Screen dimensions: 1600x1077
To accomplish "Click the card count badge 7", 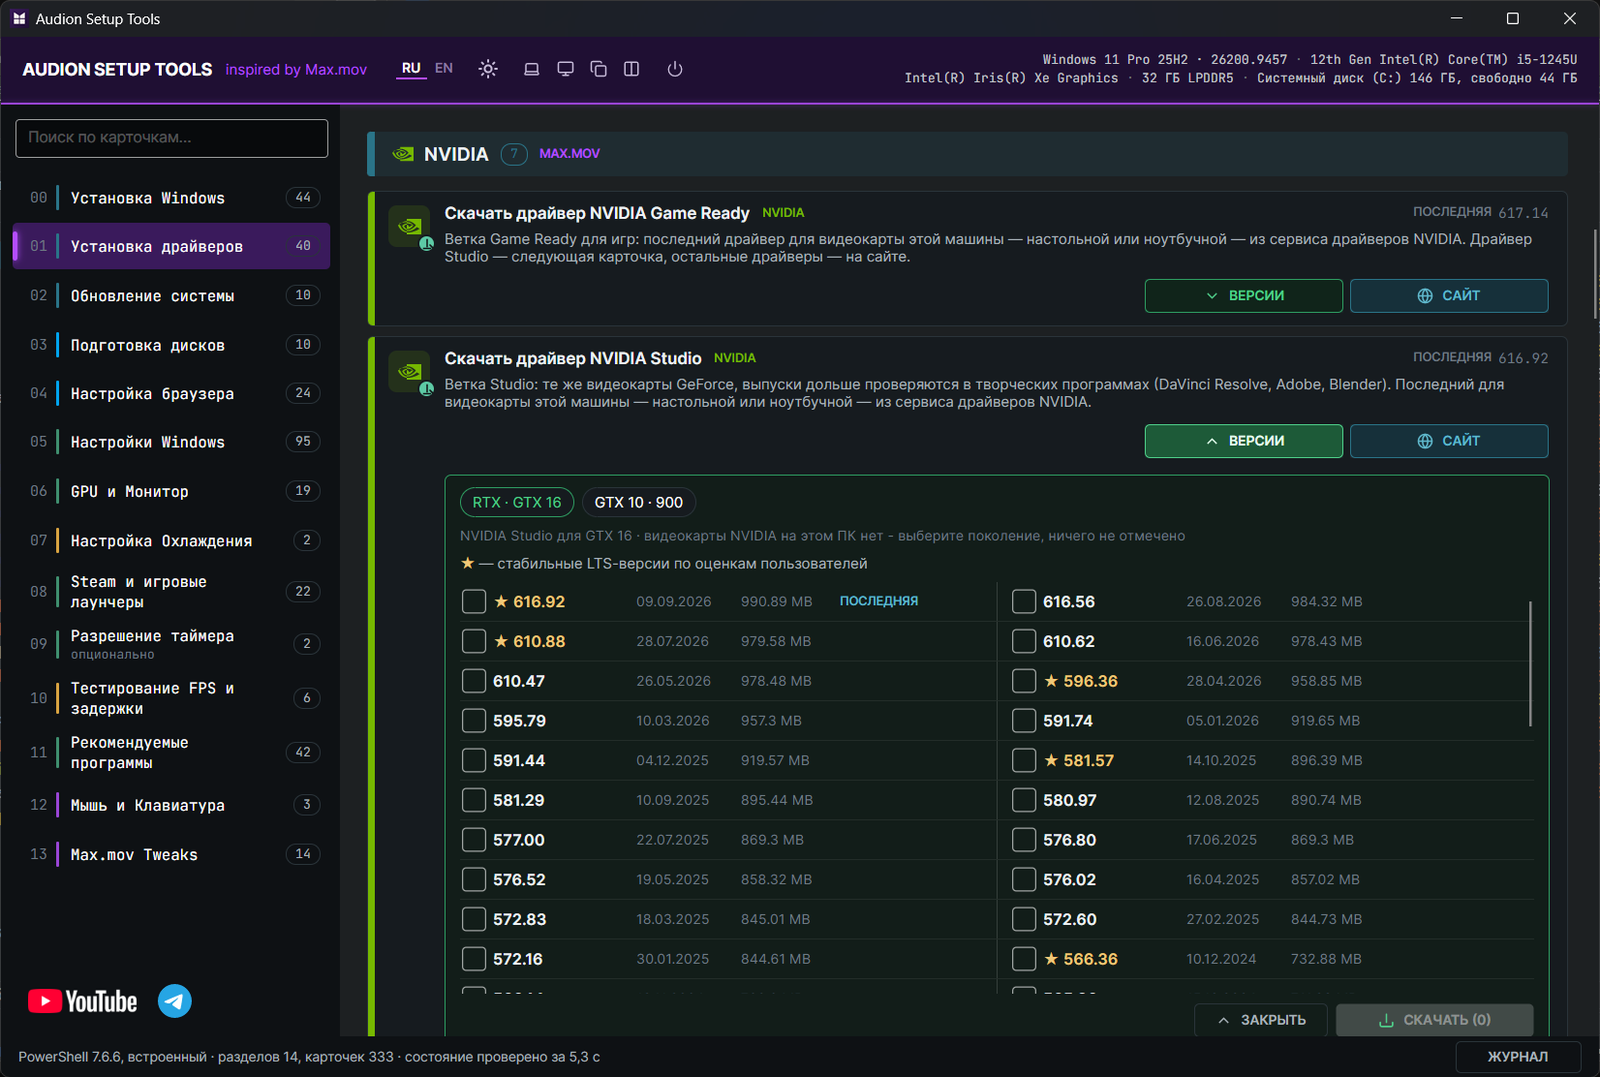I will pos(514,154).
